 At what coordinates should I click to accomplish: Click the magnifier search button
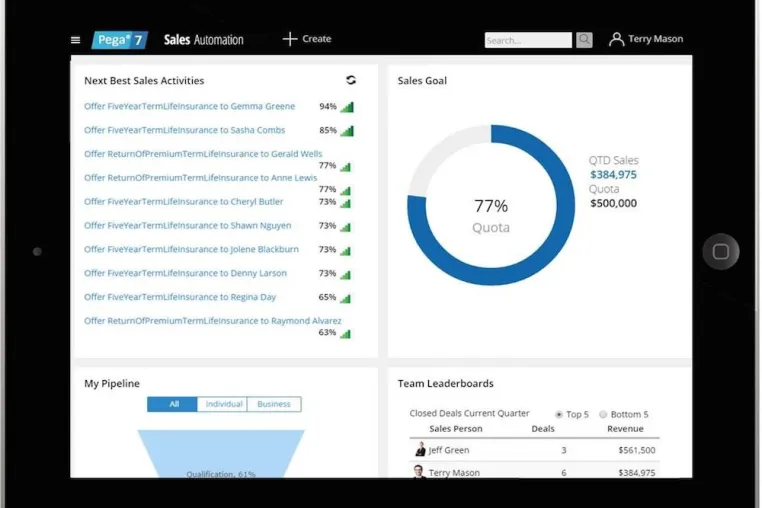point(584,40)
